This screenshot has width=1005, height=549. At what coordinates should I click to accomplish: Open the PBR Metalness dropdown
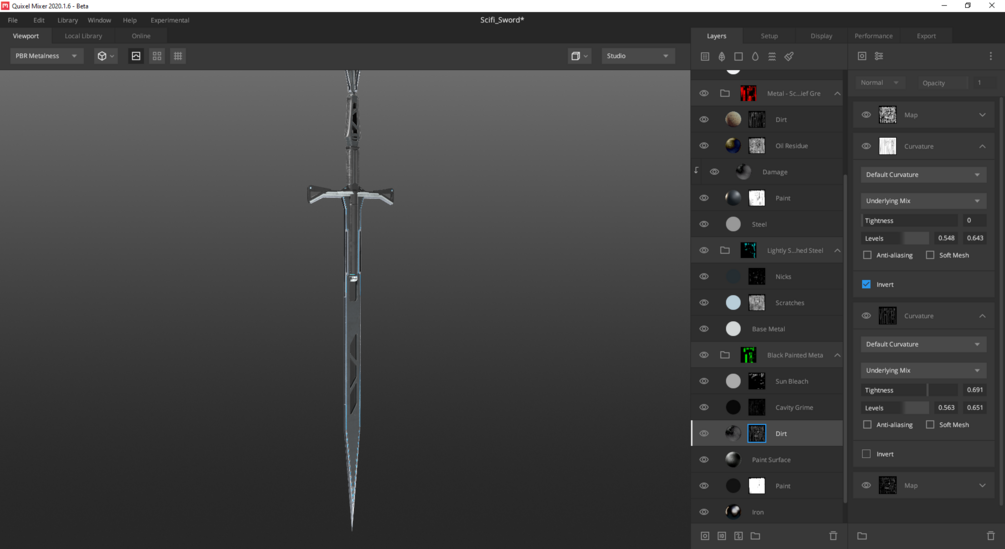pyautogui.click(x=46, y=56)
